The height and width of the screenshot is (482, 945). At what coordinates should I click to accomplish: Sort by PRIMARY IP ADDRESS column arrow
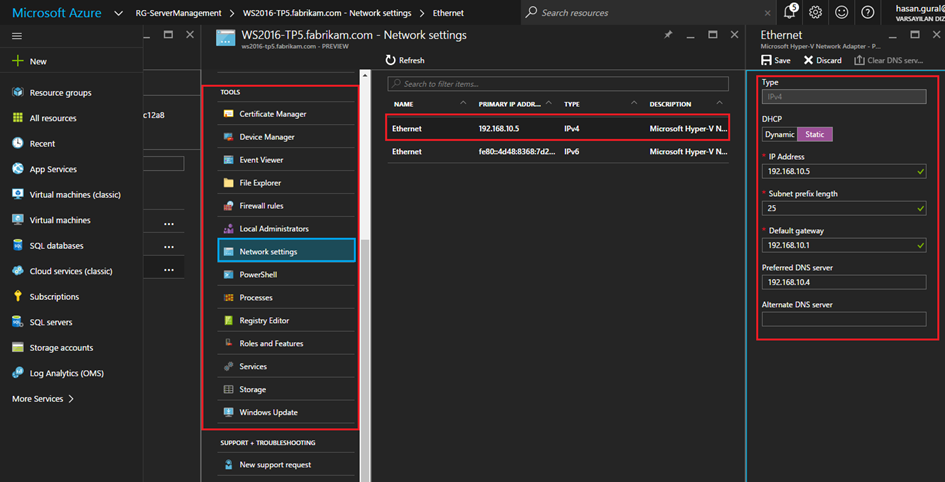click(548, 103)
